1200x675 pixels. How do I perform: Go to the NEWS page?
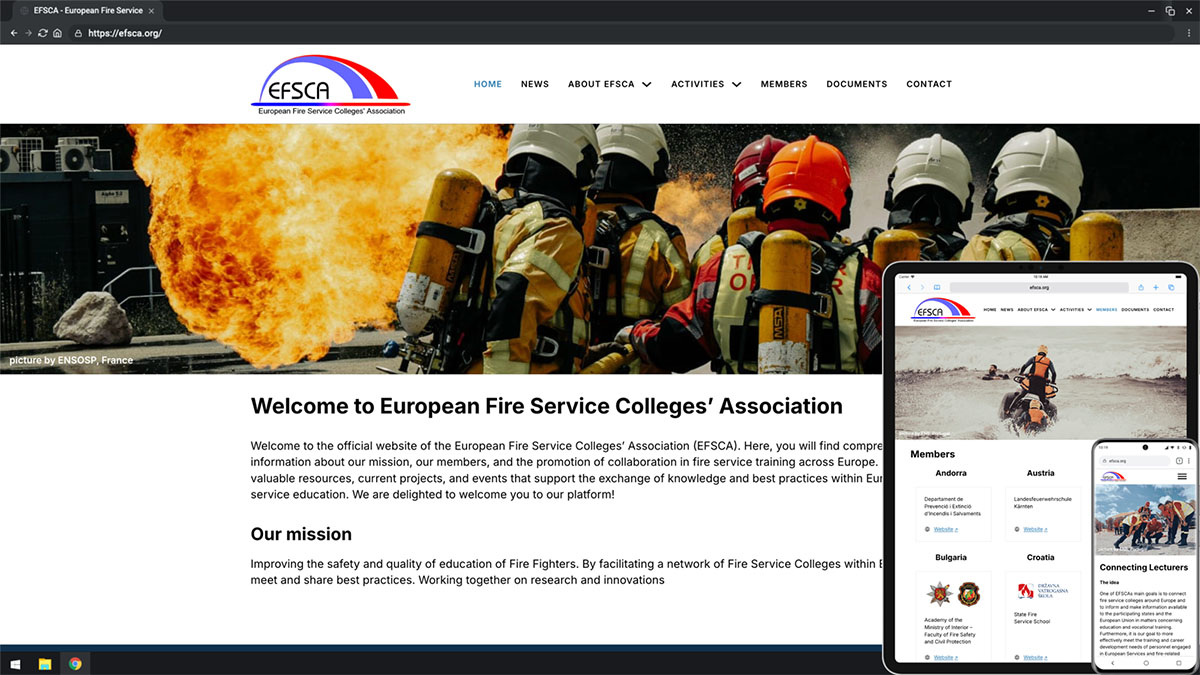[x=535, y=84]
